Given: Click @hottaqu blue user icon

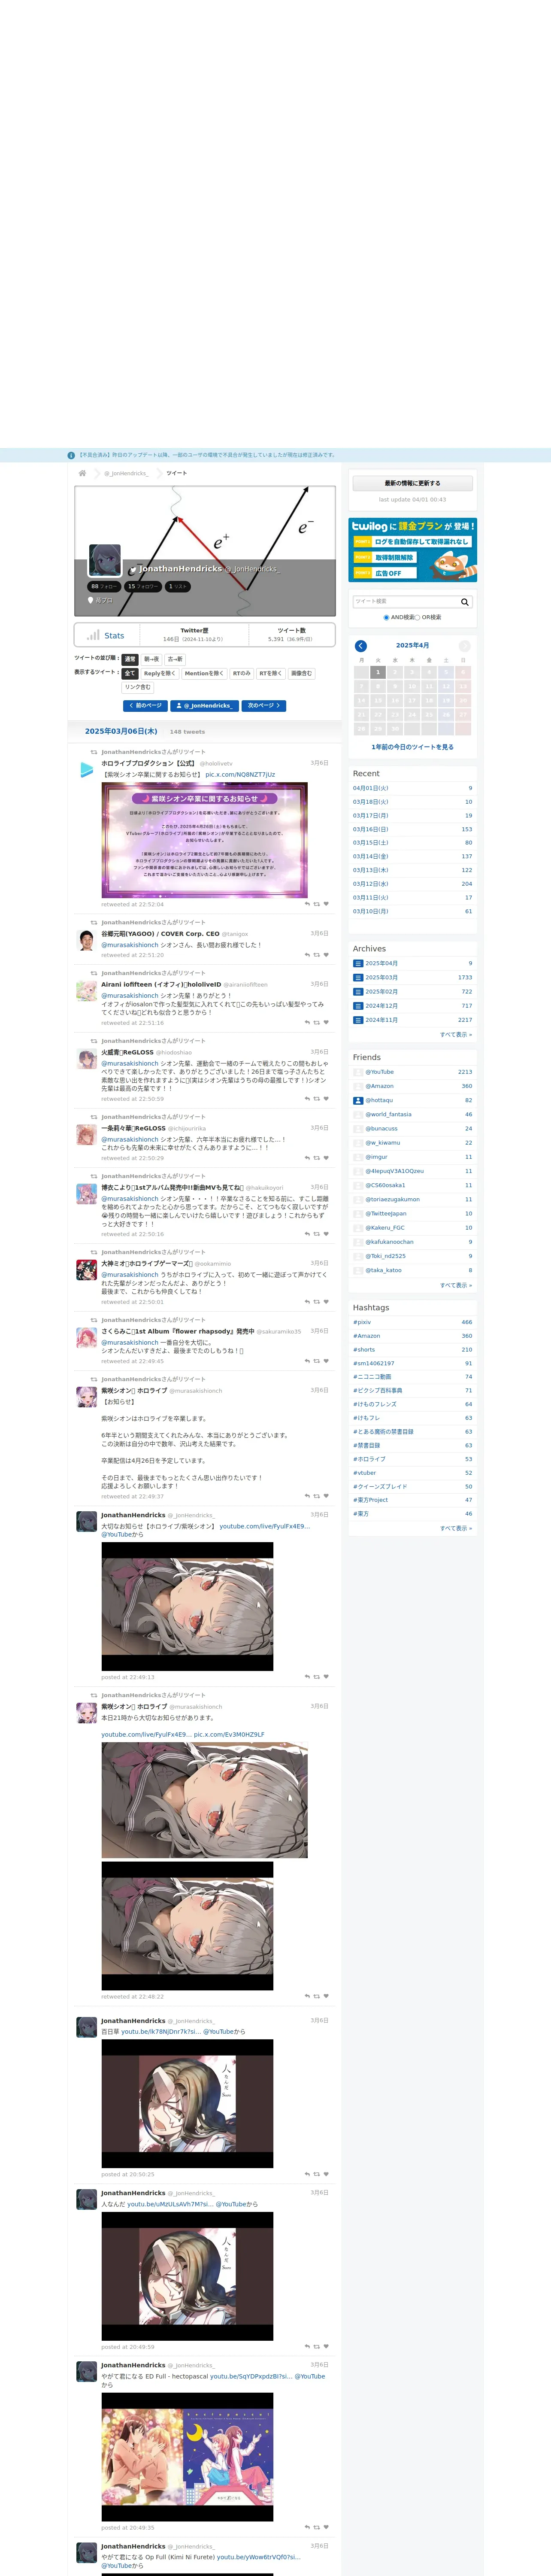Looking at the screenshot, I should 358,1100.
